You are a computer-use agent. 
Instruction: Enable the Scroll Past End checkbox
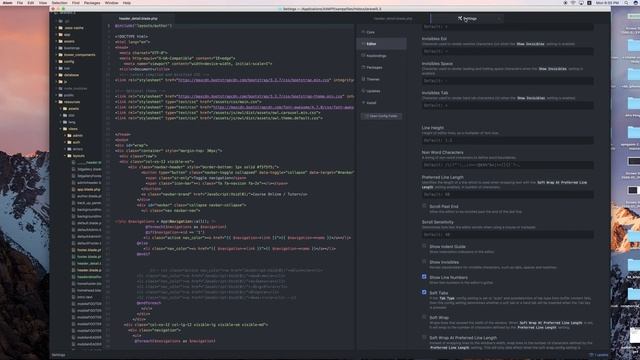(424, 206)
